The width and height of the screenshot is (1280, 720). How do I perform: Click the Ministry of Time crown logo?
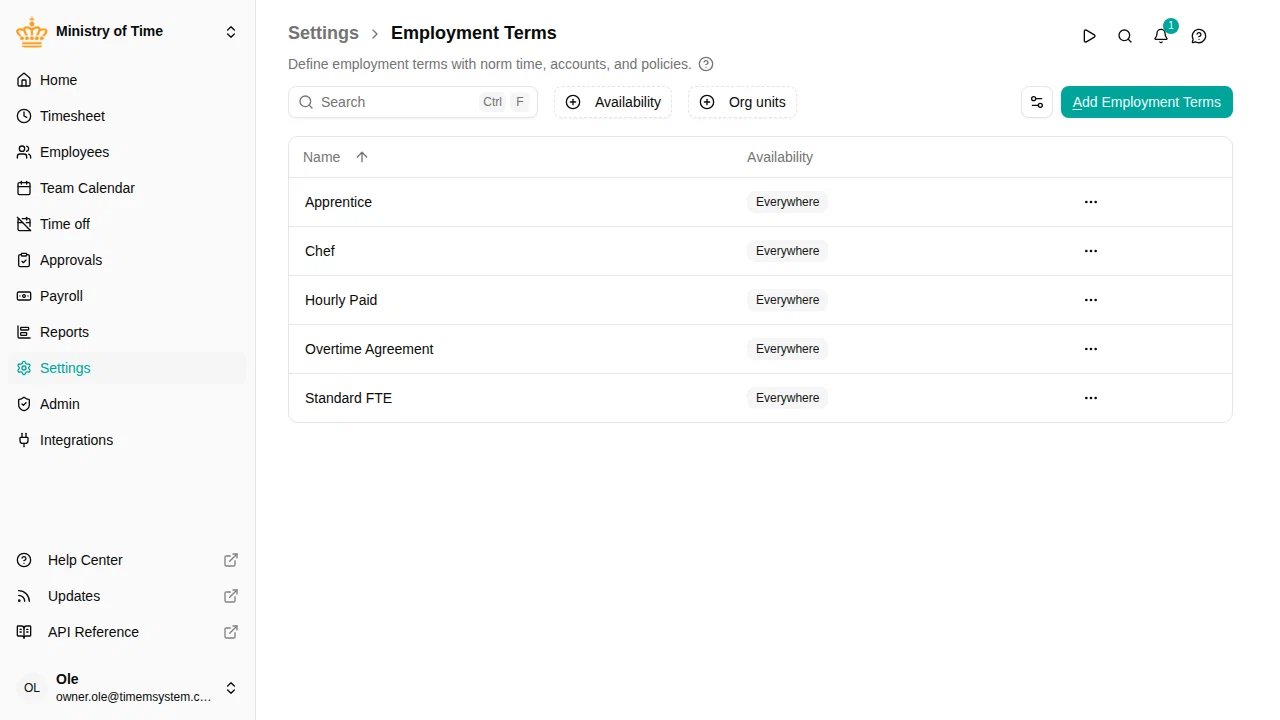(32, 32)
